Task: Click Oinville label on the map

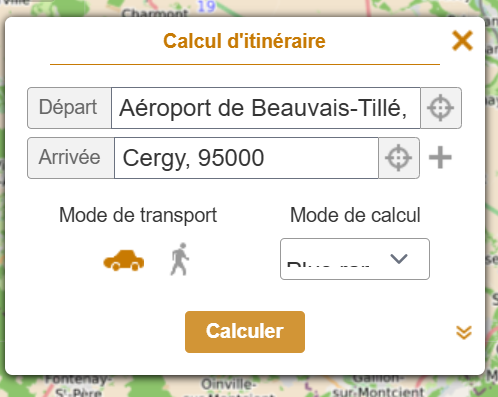Action: tap(228, 384)
